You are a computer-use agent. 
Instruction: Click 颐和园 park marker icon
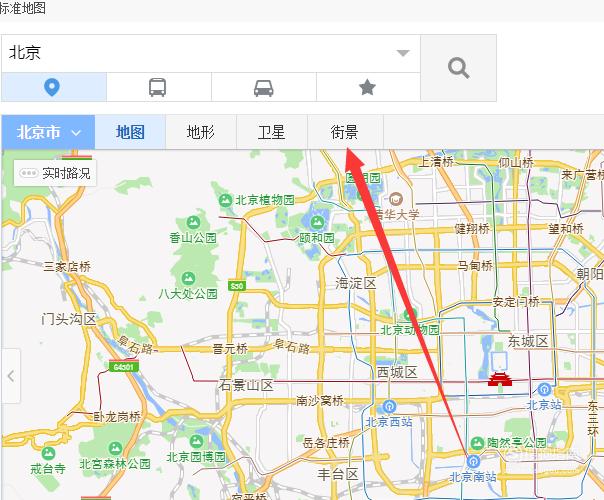pos(317,222)
